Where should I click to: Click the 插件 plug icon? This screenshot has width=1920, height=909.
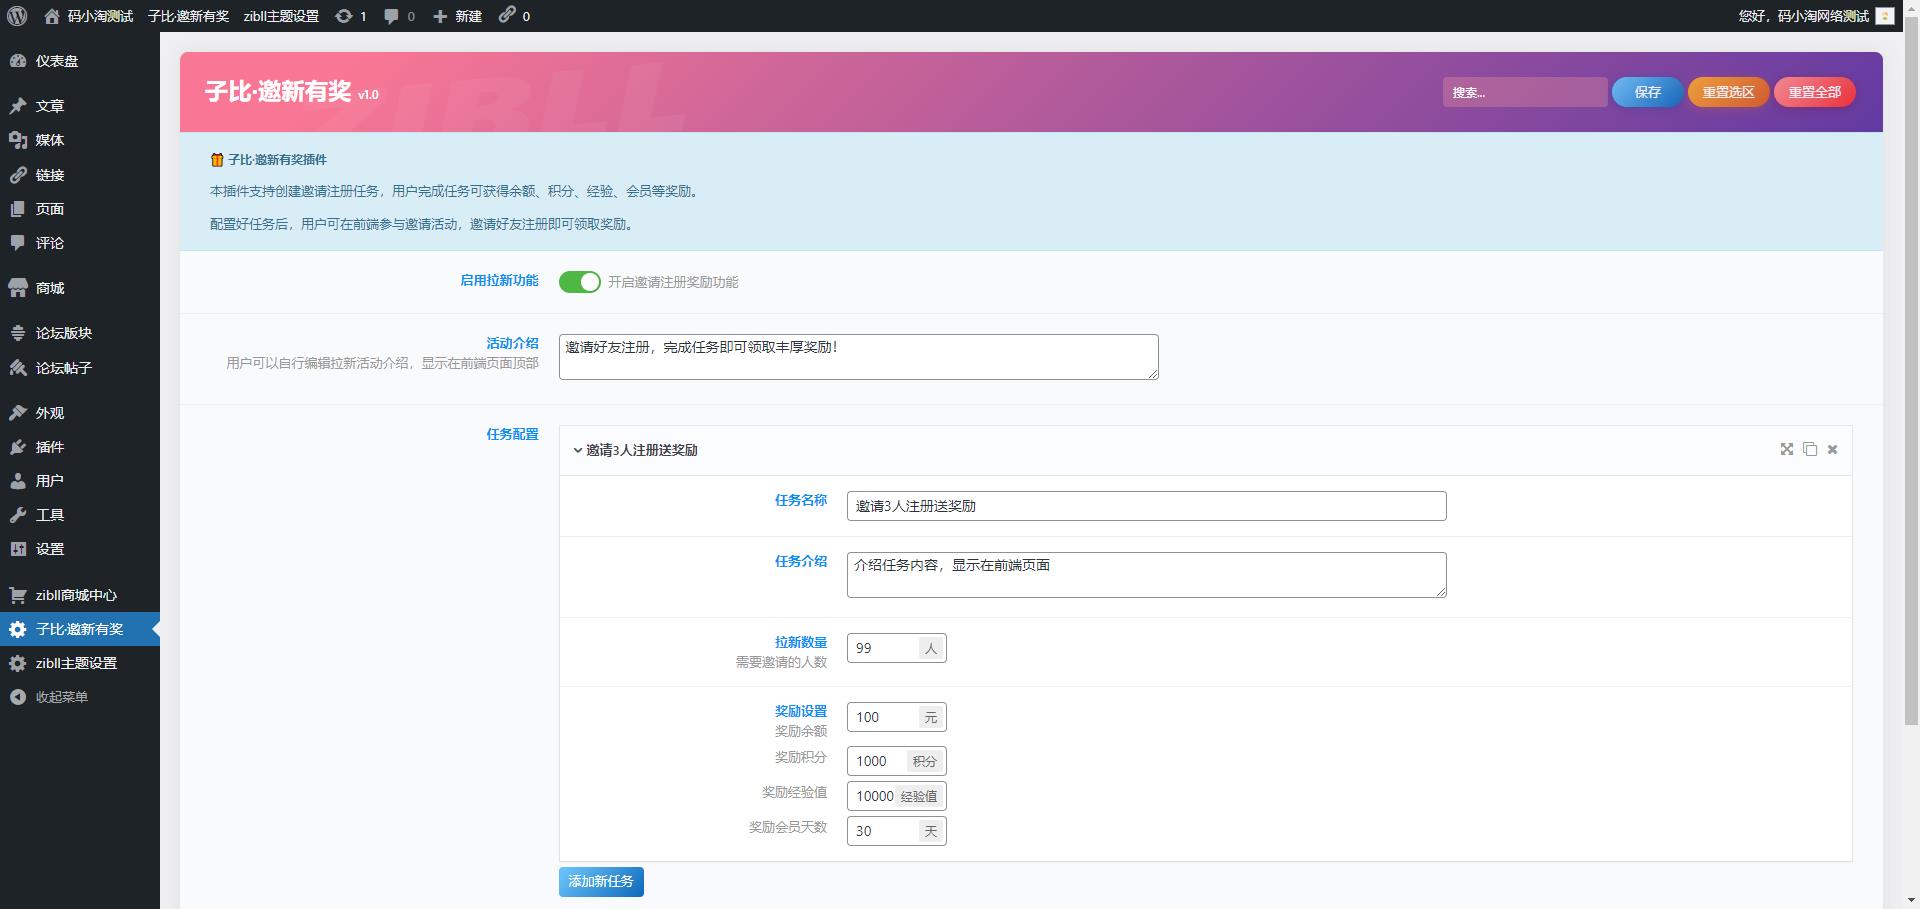[18, 447]
